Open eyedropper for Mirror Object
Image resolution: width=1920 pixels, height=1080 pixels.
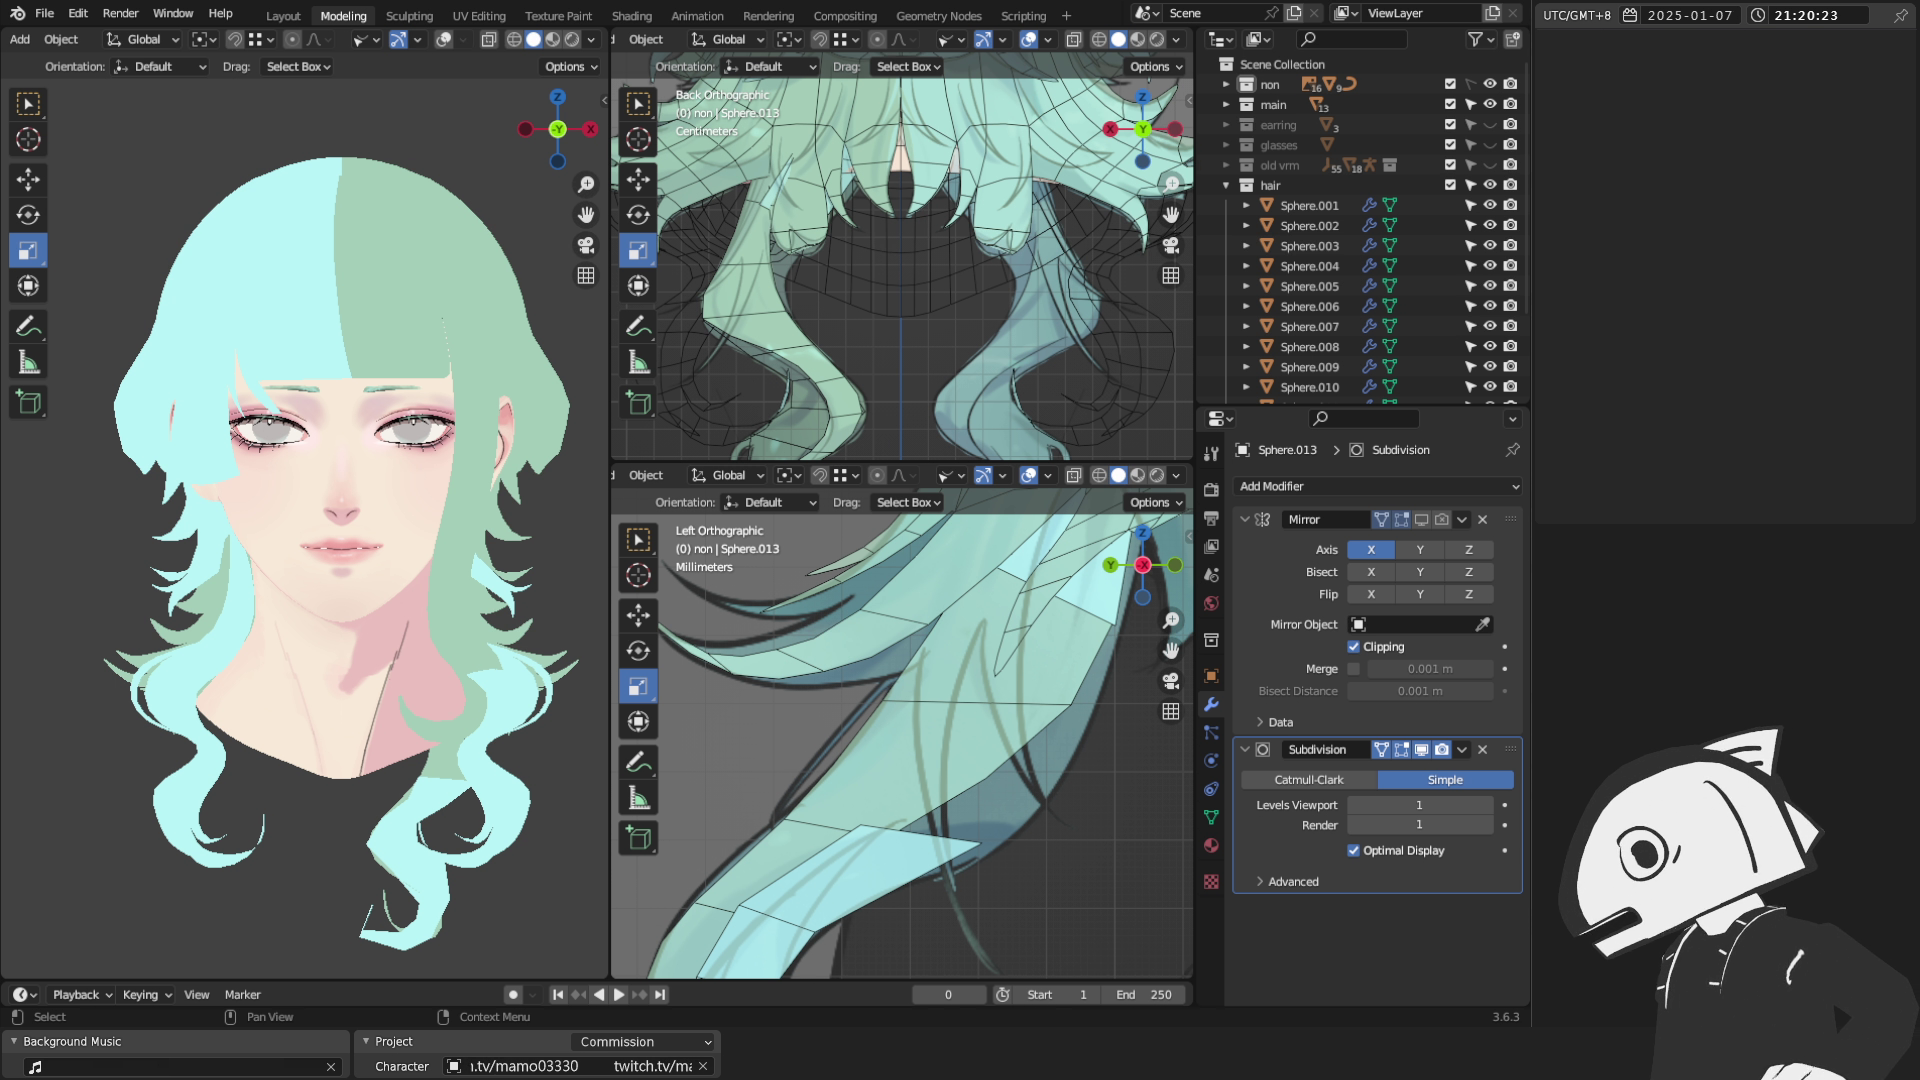[1483, 624]
